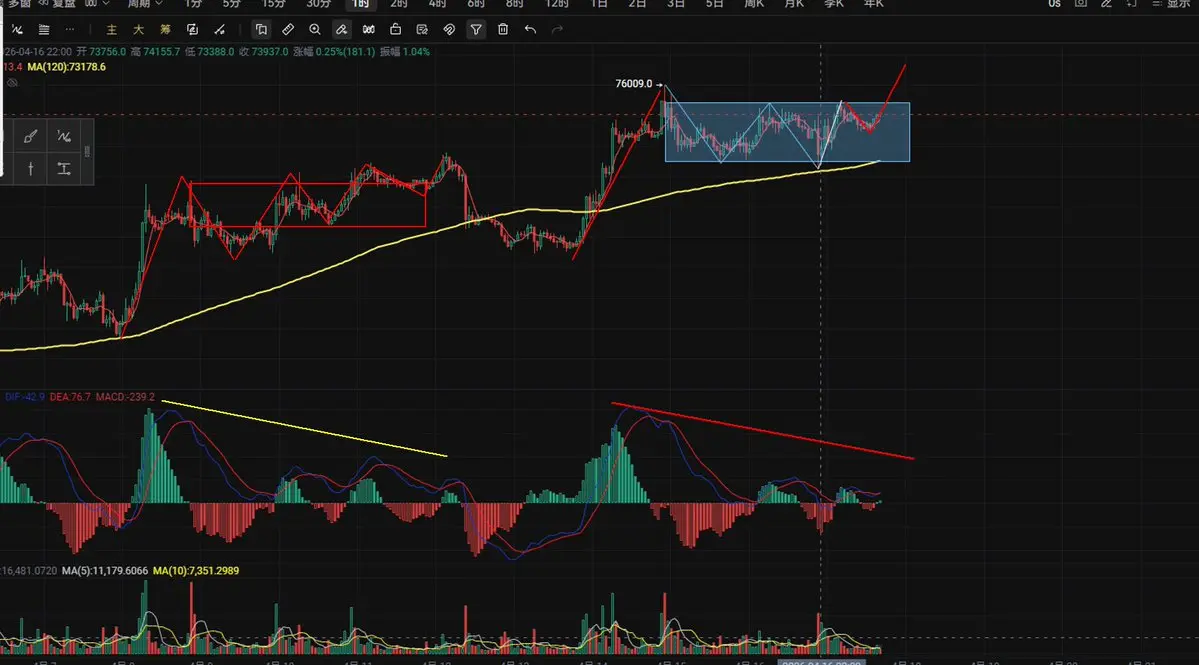Screen dimensions: 1199x665
Task: Toggle the highlighted paint-pen drawing tool
Action: [x=342, y=30]
